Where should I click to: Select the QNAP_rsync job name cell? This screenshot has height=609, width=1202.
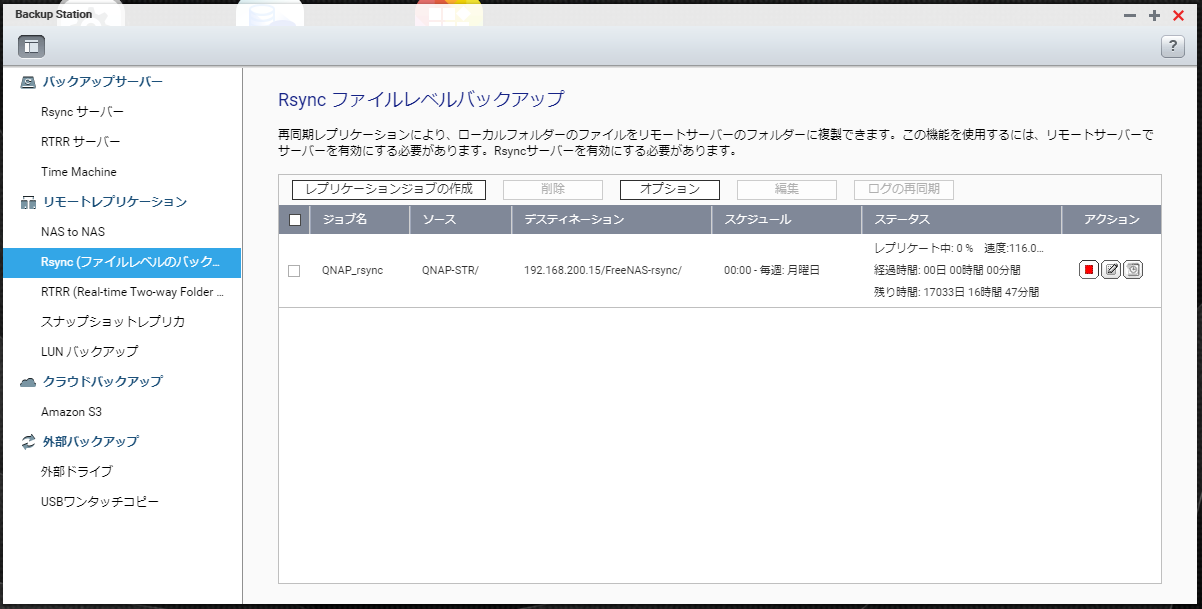352,271
